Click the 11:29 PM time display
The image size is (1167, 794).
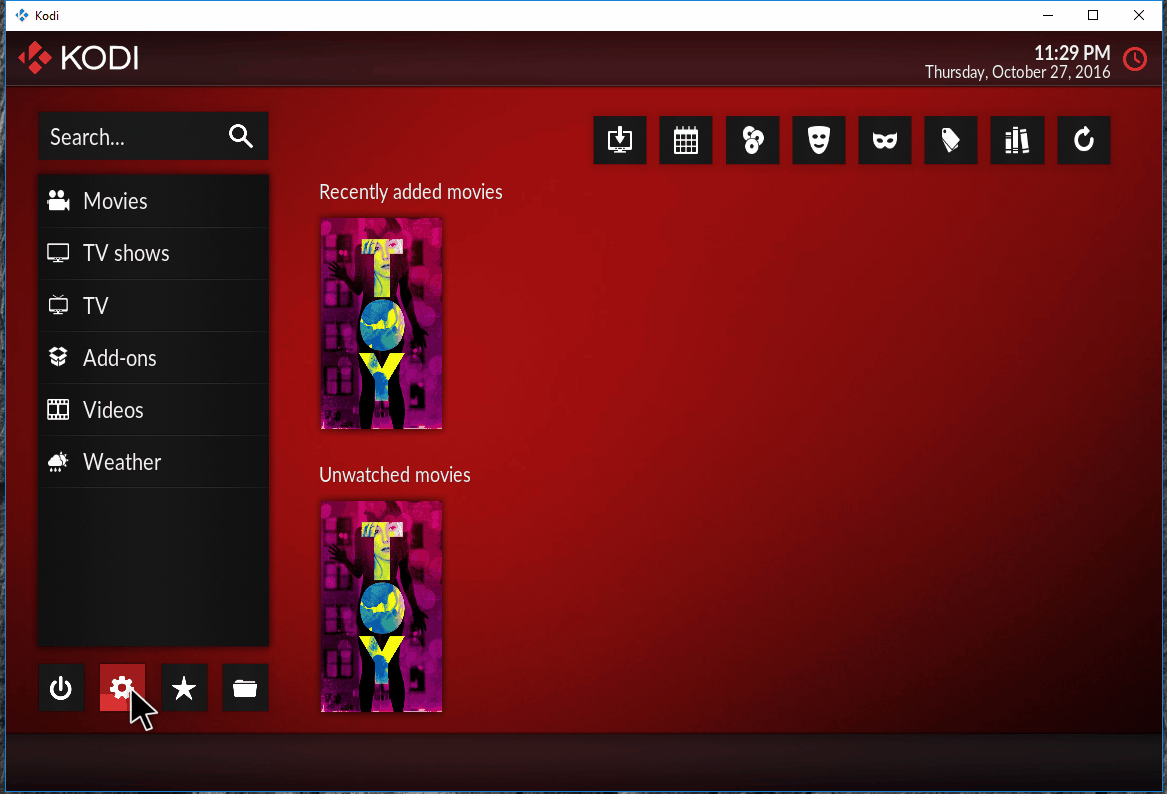(1072, 53)
